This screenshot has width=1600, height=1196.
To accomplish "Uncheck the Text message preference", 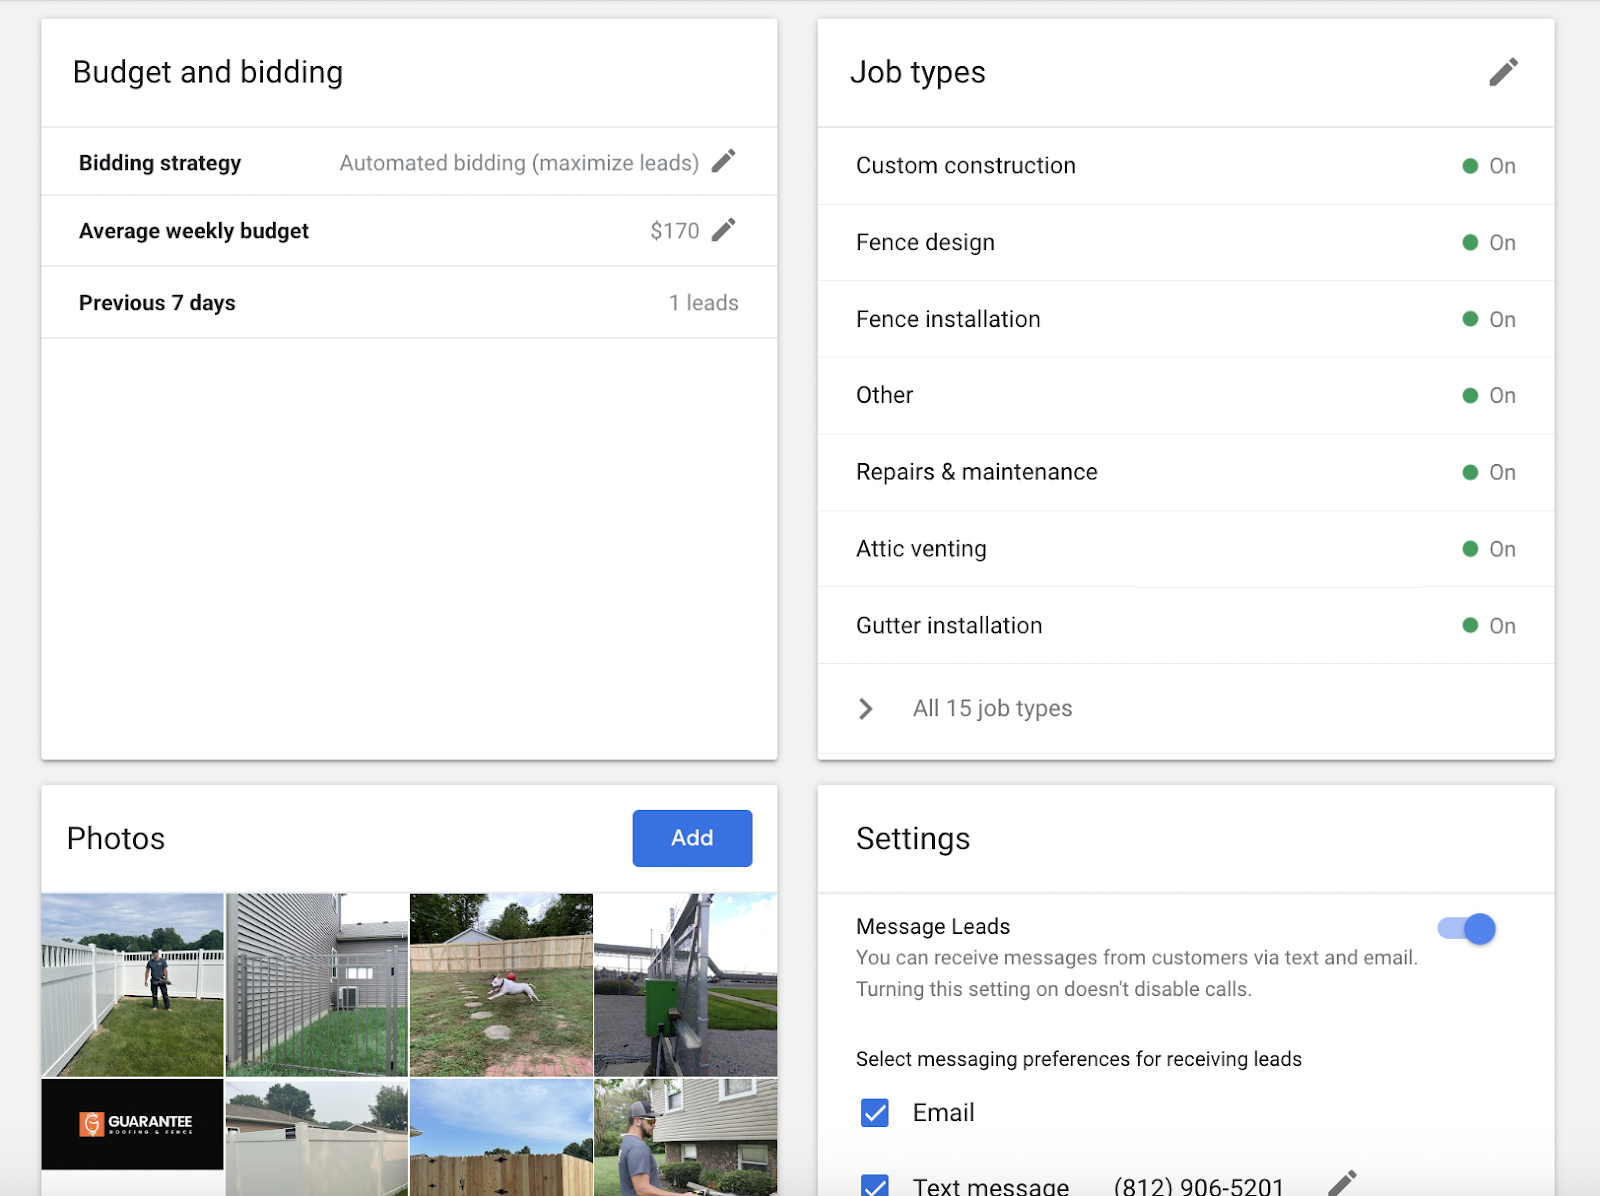I will (x=875, y=1185).
